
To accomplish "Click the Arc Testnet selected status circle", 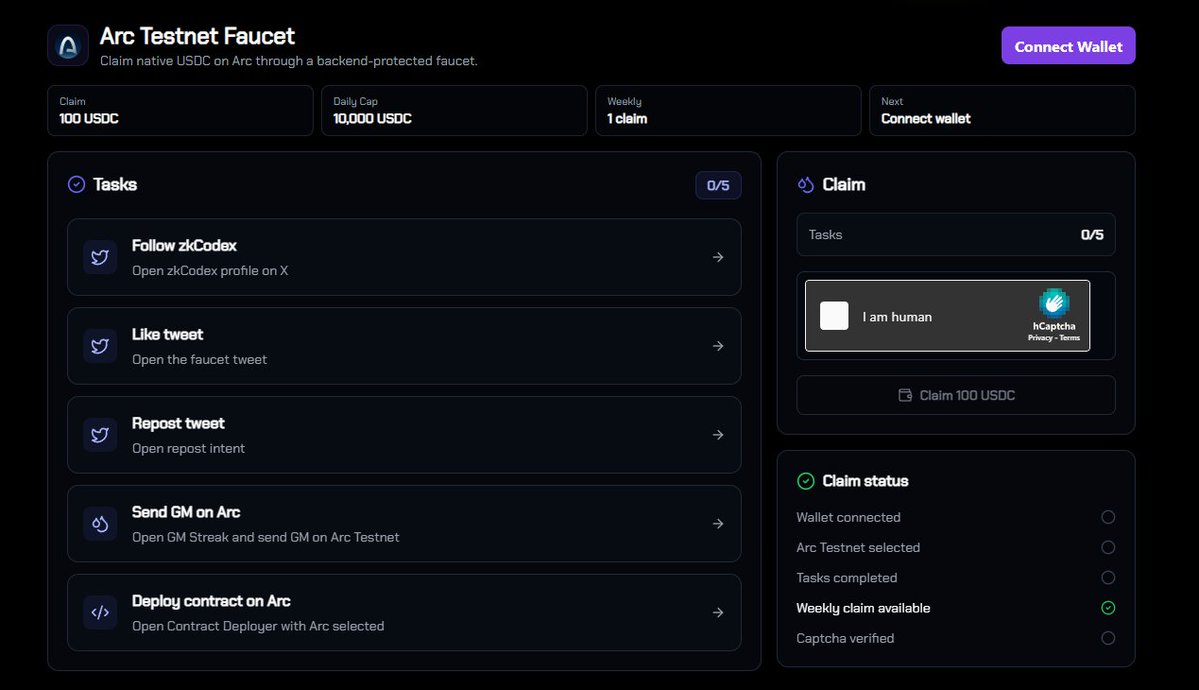I will (x=1108, y=547).
